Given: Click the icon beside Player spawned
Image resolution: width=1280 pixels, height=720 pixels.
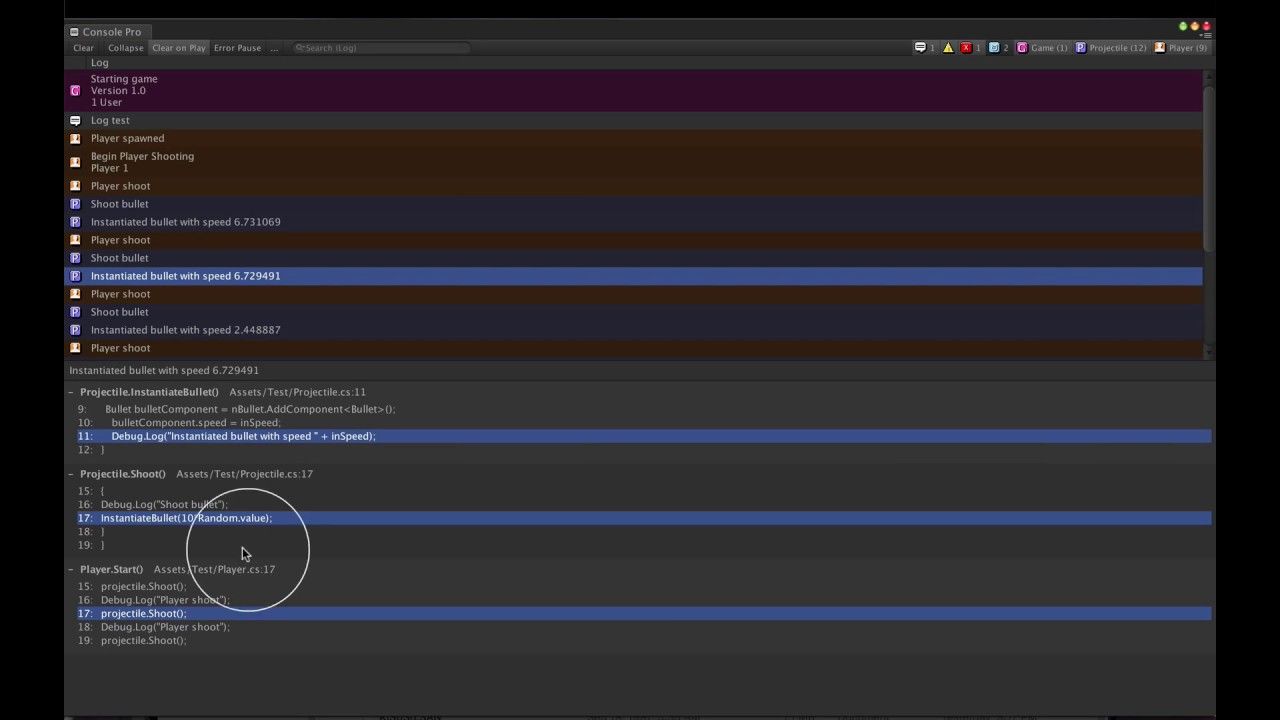Looking at the screenshot, I should pyautogui.click(x=75, y=138).
